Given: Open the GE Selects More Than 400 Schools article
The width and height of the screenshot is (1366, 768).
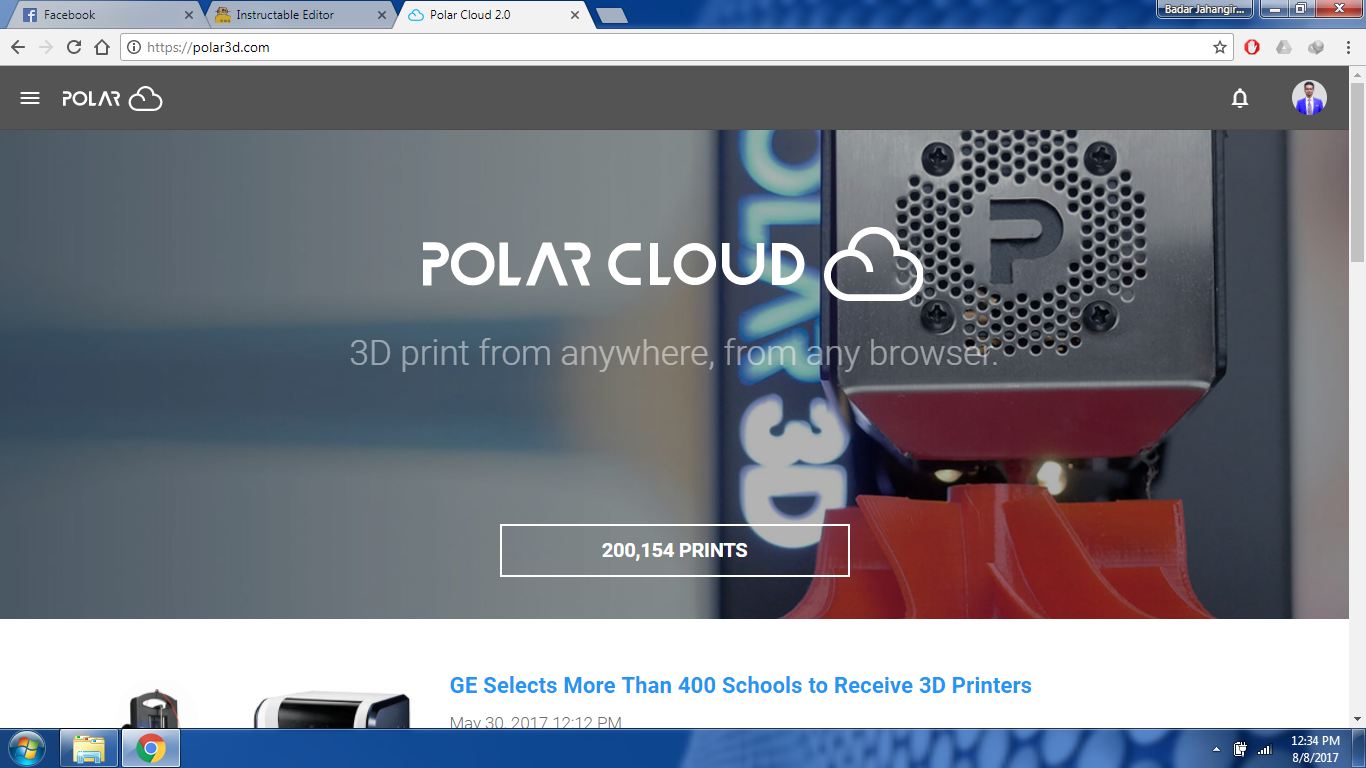Looking at the screenshot, I should [741, 686].
